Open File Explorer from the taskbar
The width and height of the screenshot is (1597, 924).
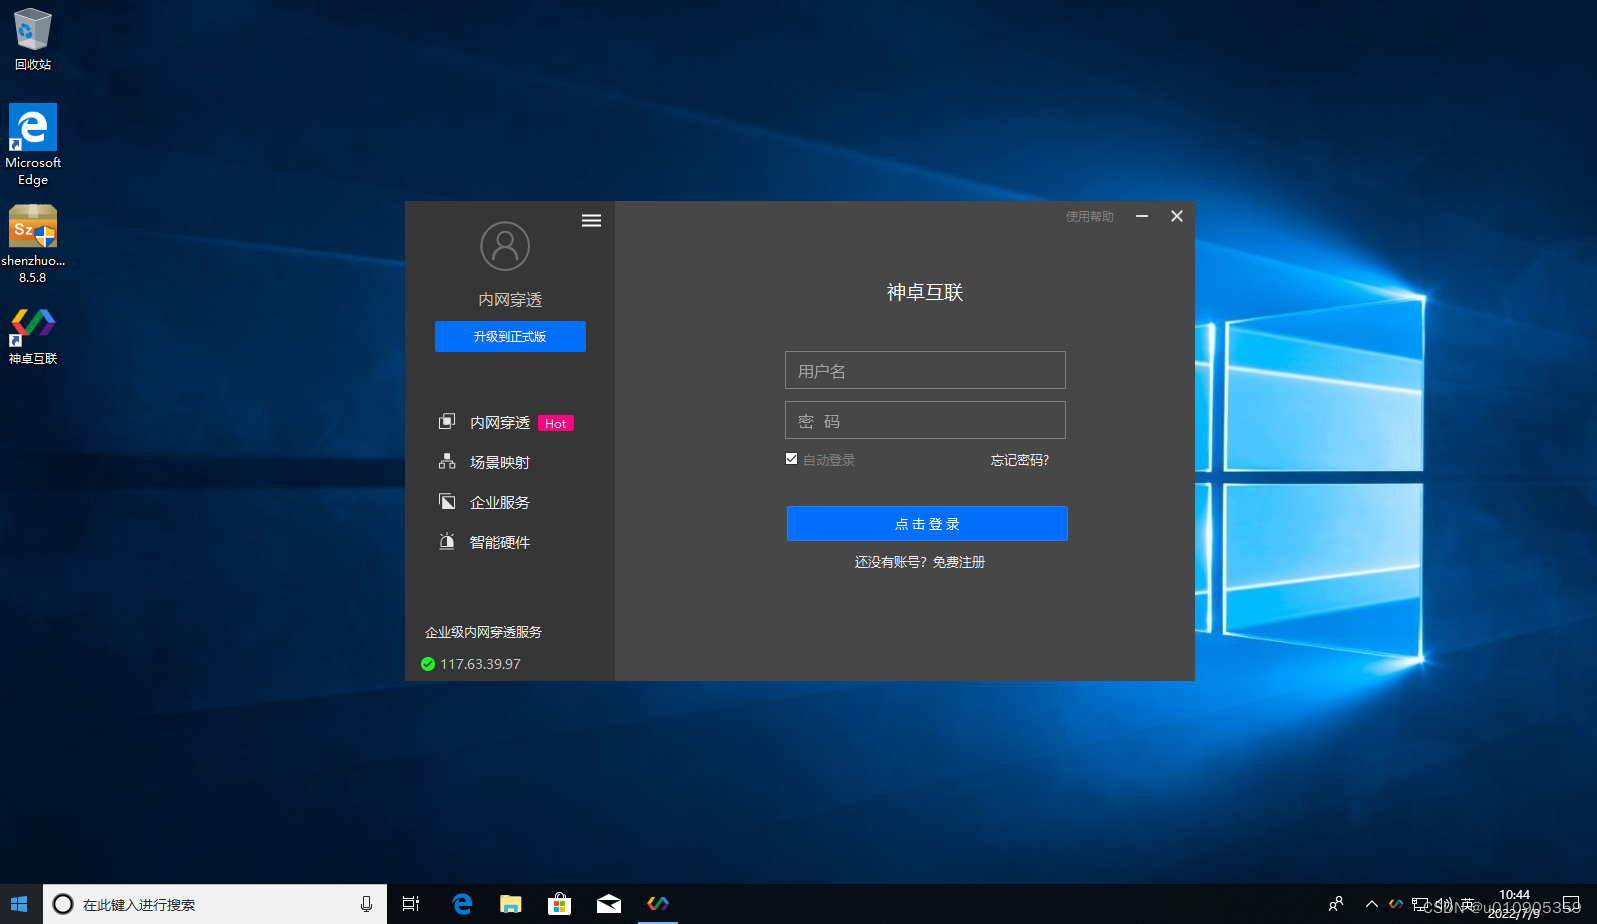tap(511, 904)
